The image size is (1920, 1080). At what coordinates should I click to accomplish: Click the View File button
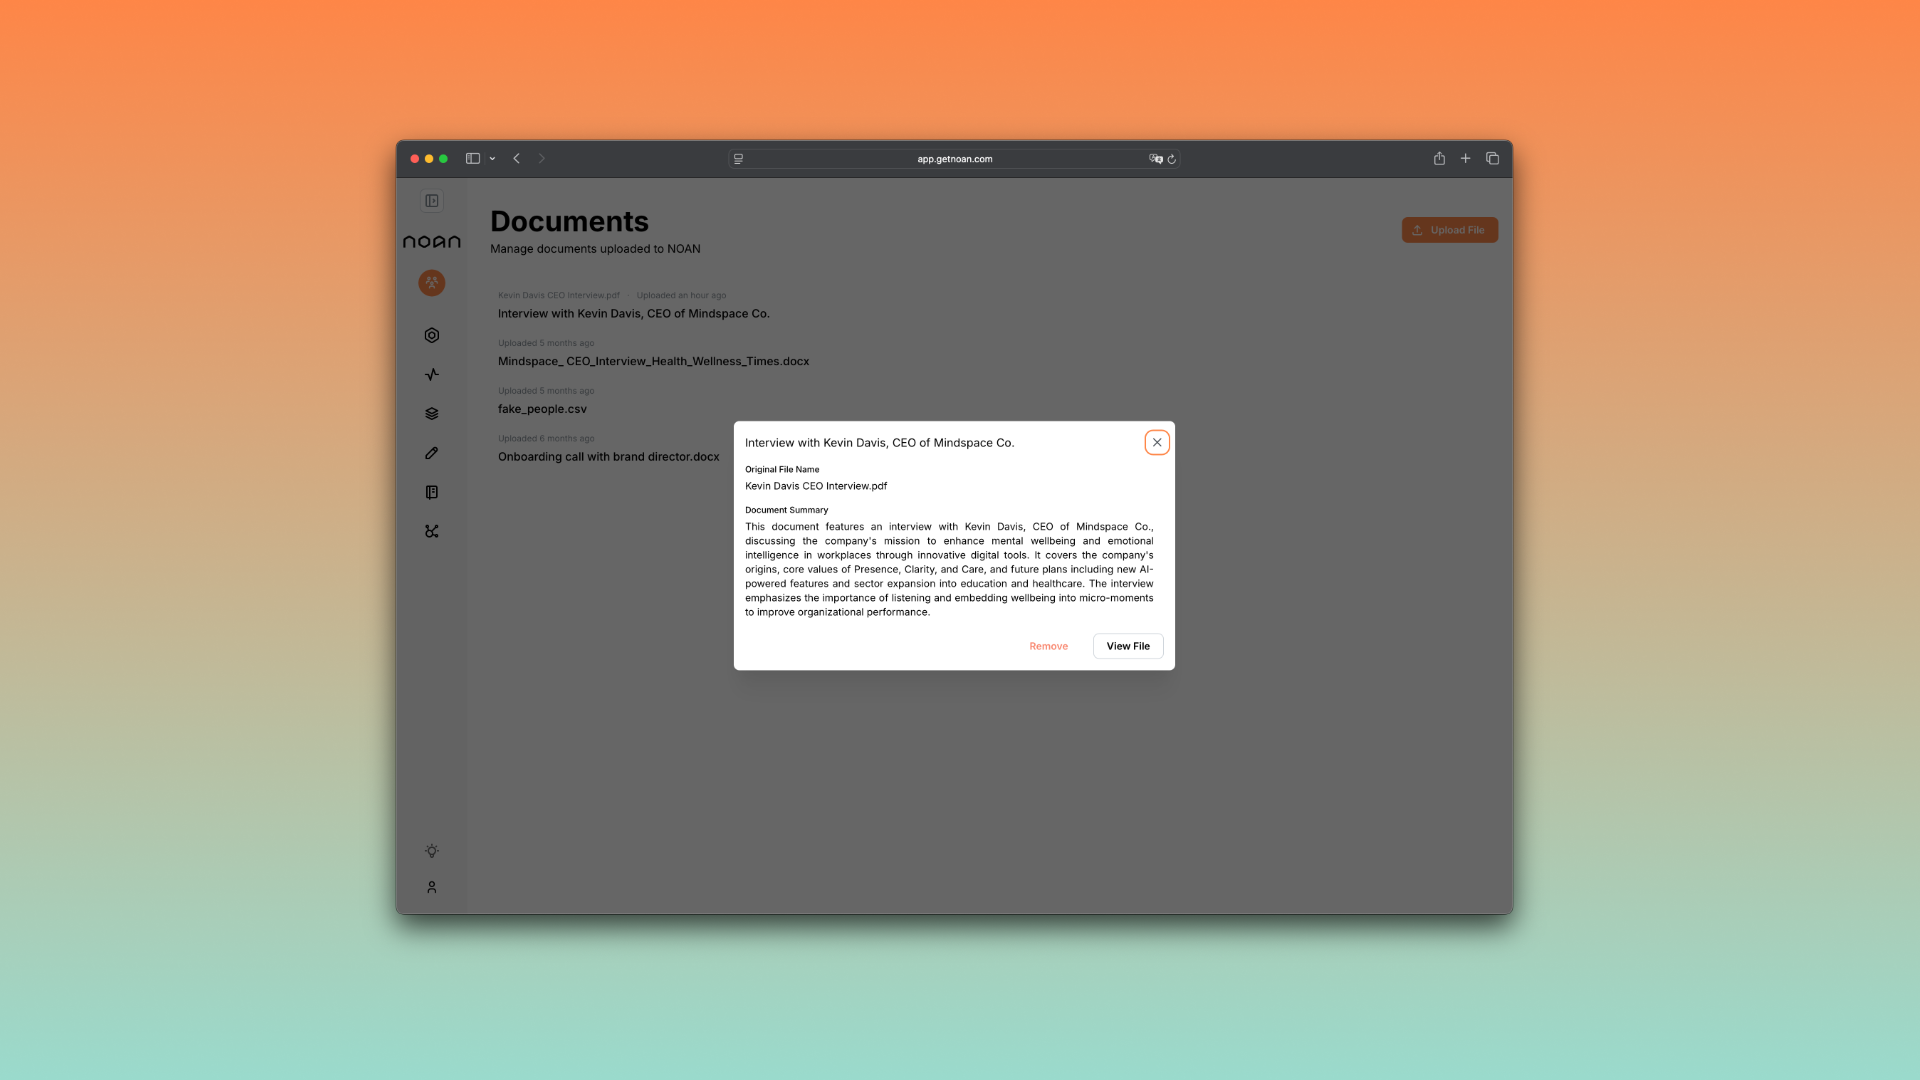click(x=1128, y=646)
